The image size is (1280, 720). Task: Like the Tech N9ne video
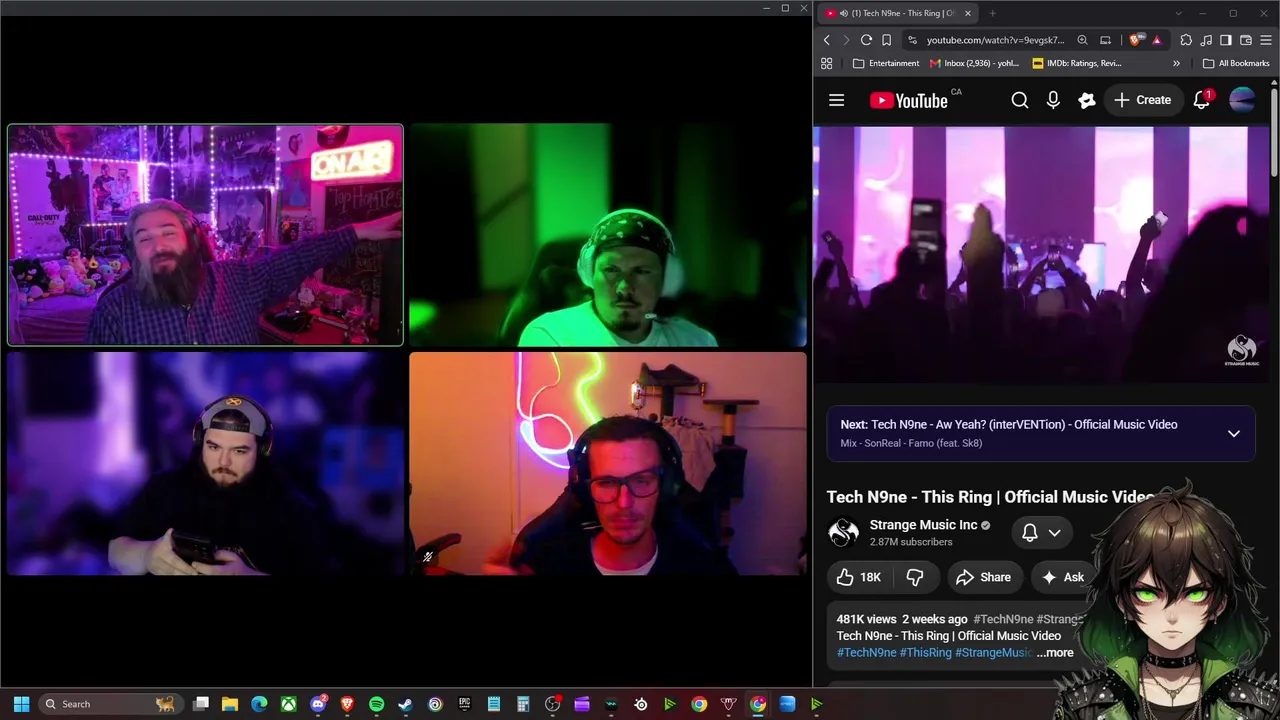pos(860,577)
